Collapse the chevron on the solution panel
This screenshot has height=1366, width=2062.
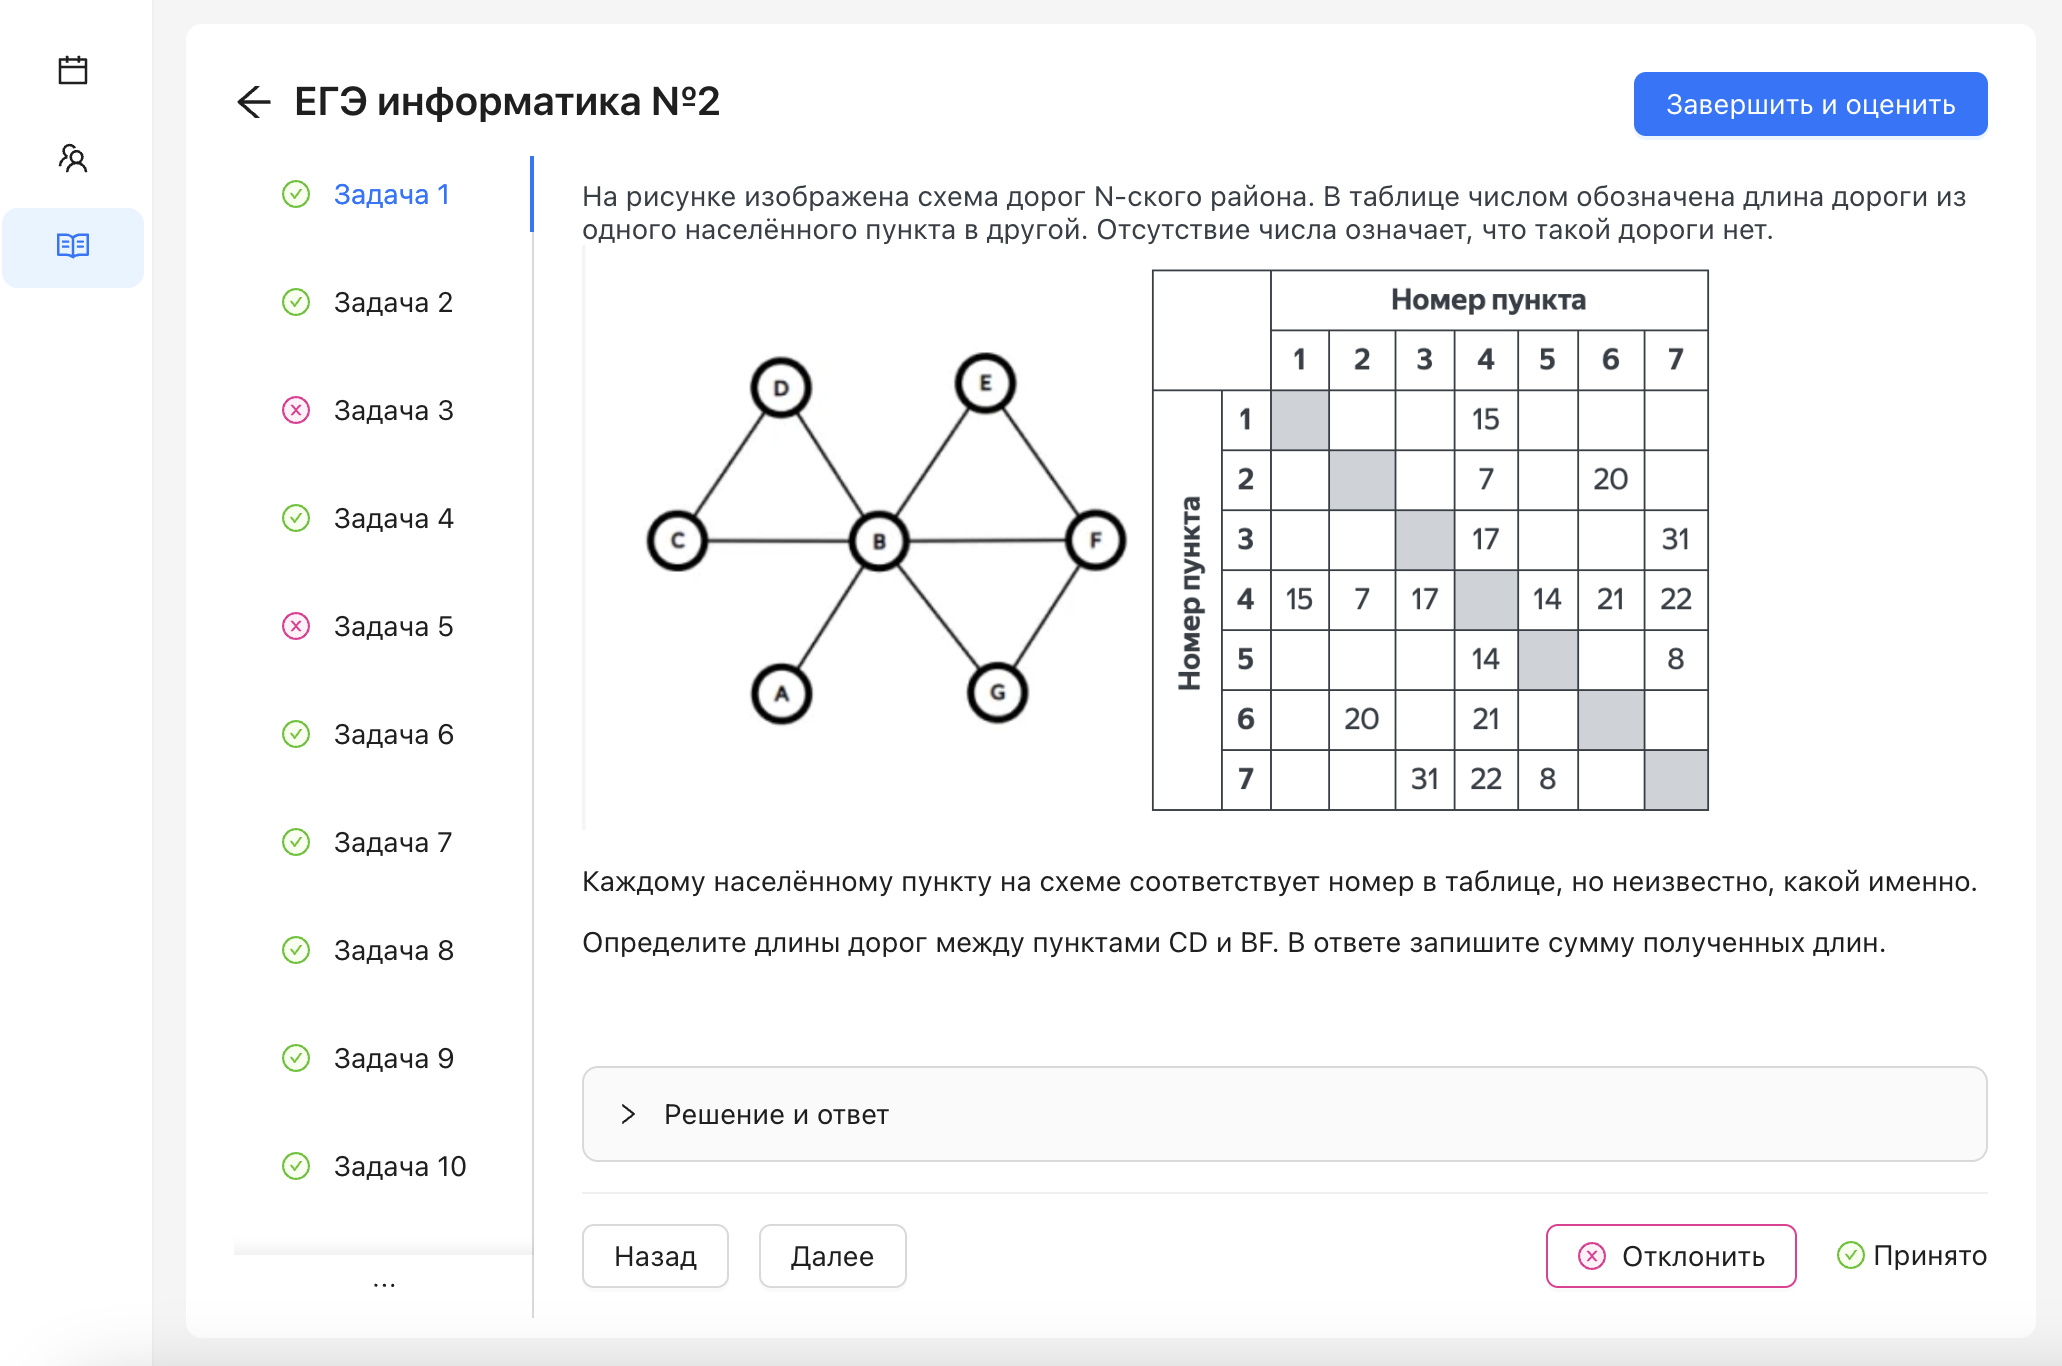(x=629, y=1114)
